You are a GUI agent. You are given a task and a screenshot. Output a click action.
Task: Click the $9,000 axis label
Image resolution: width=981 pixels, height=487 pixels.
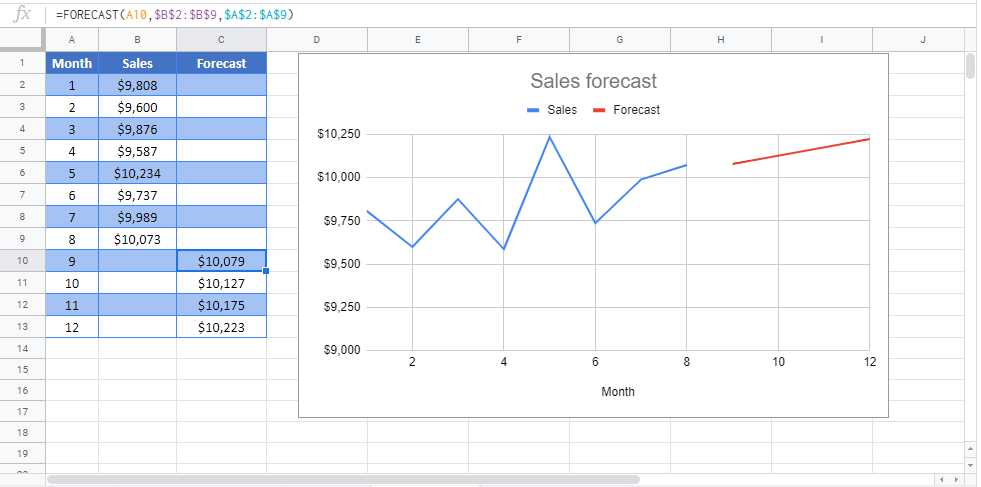pyautogui.click(x=341, y=350)
